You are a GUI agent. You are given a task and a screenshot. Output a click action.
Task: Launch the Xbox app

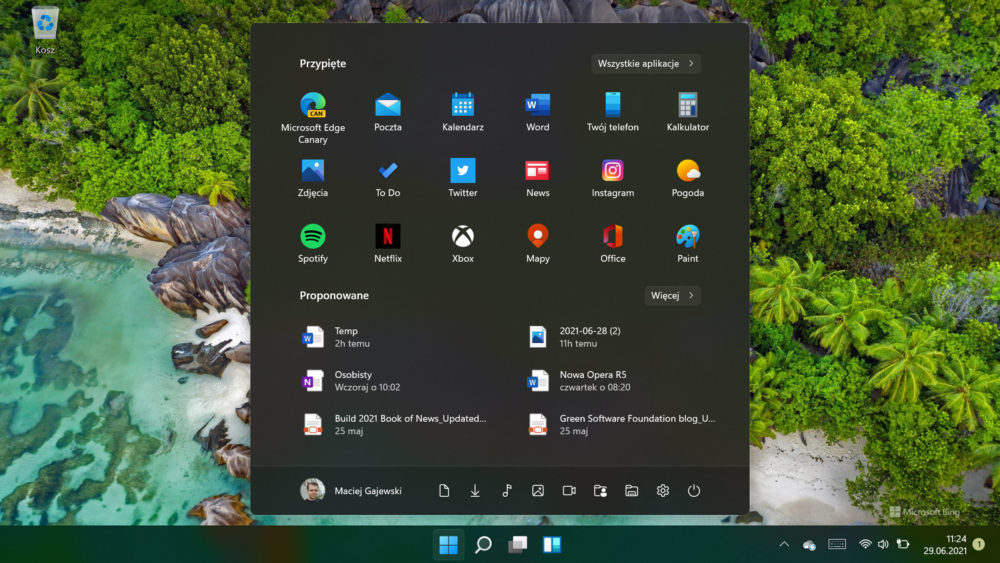pyautogui.click(x=462, y=244)
